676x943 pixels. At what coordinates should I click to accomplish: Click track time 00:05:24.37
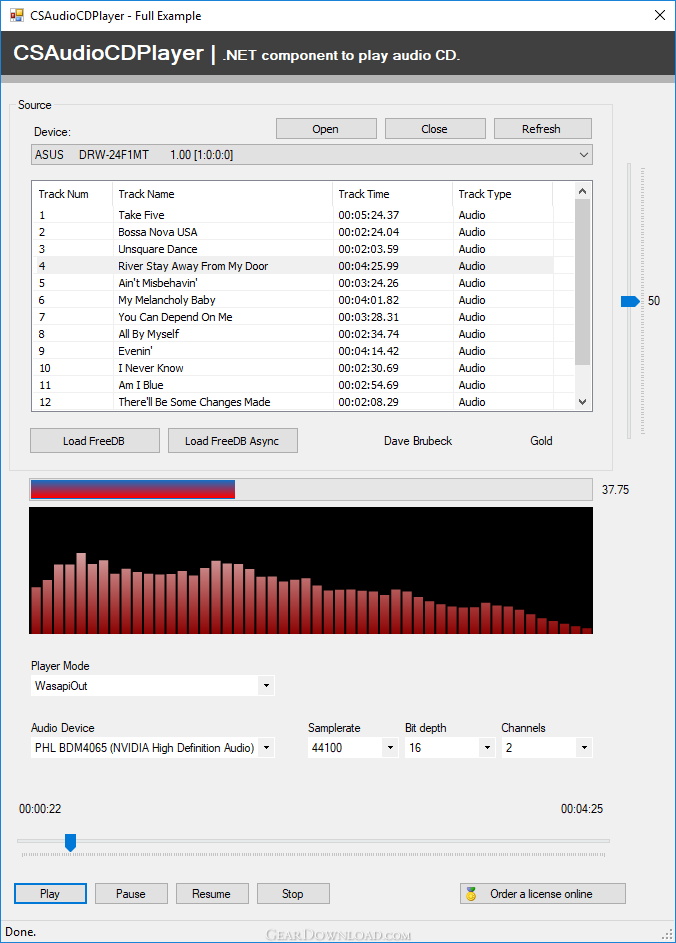(369, 215)
